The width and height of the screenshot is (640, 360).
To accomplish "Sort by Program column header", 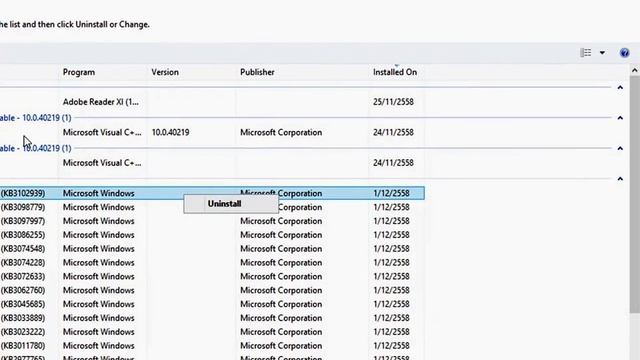I will (79, 72).
